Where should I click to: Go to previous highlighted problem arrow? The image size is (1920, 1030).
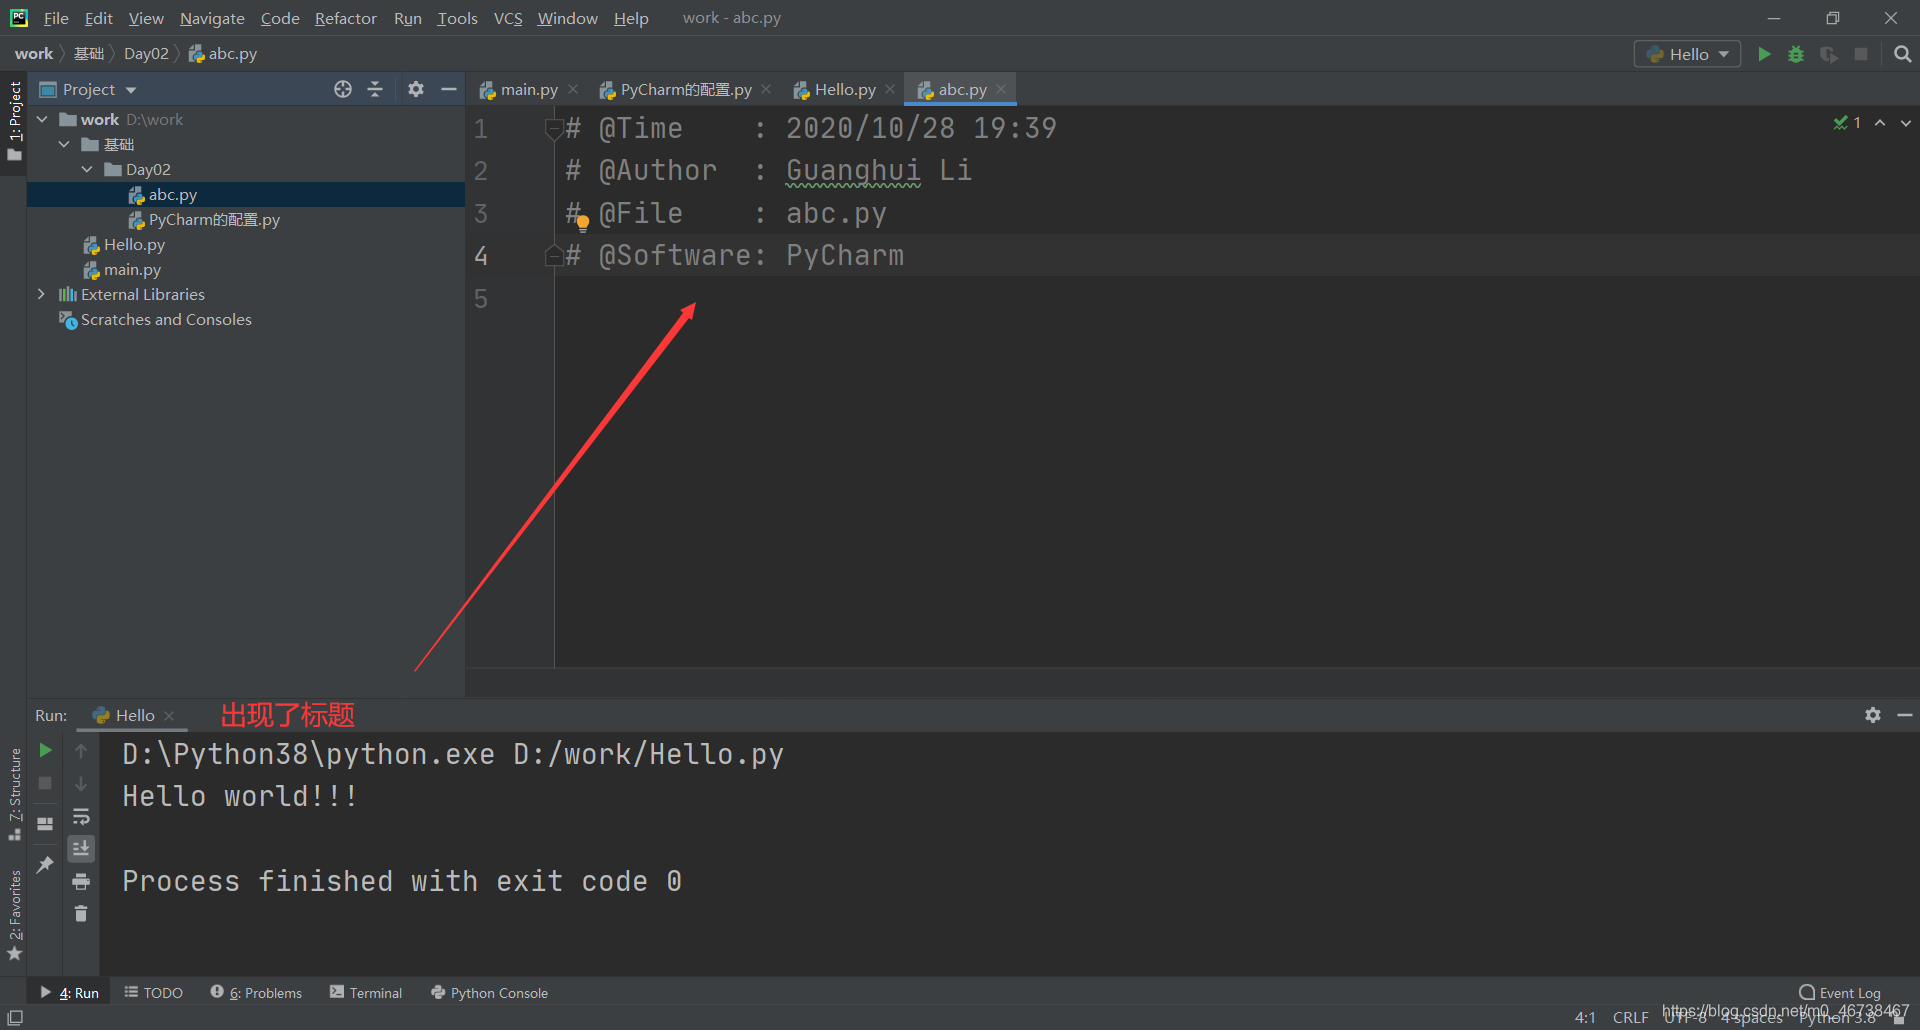tap(1880, 122)
